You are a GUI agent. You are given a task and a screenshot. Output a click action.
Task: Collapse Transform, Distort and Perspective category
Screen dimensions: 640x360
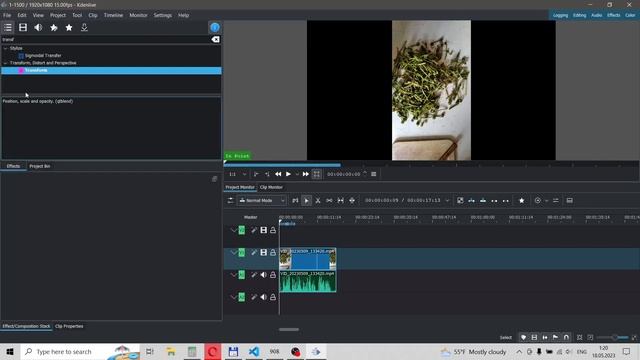point(5,63)
